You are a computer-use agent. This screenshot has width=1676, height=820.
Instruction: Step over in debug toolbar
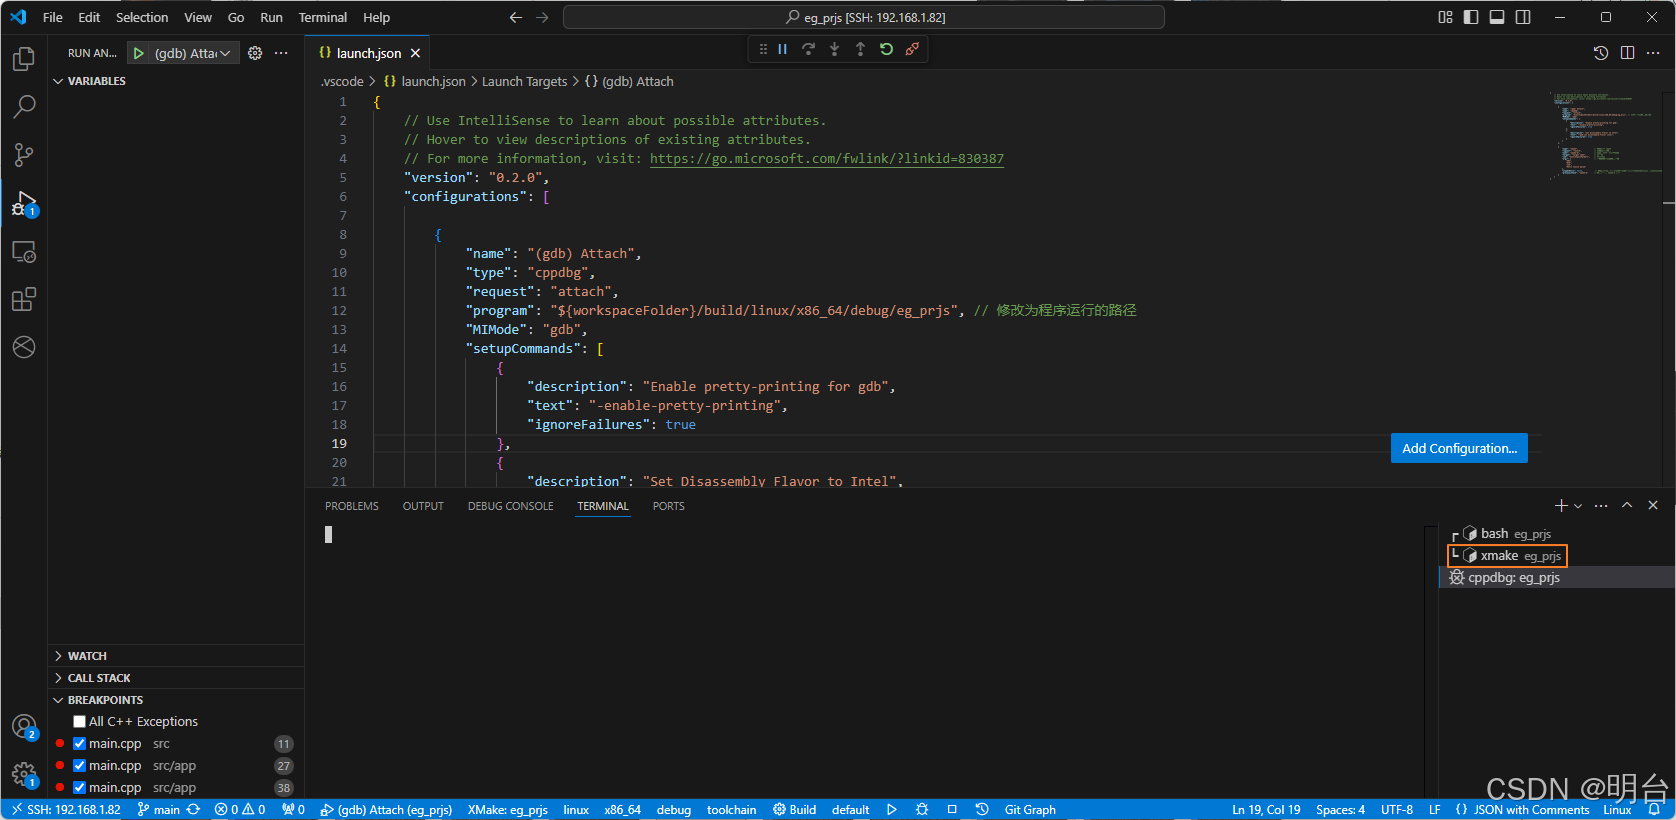808,49
